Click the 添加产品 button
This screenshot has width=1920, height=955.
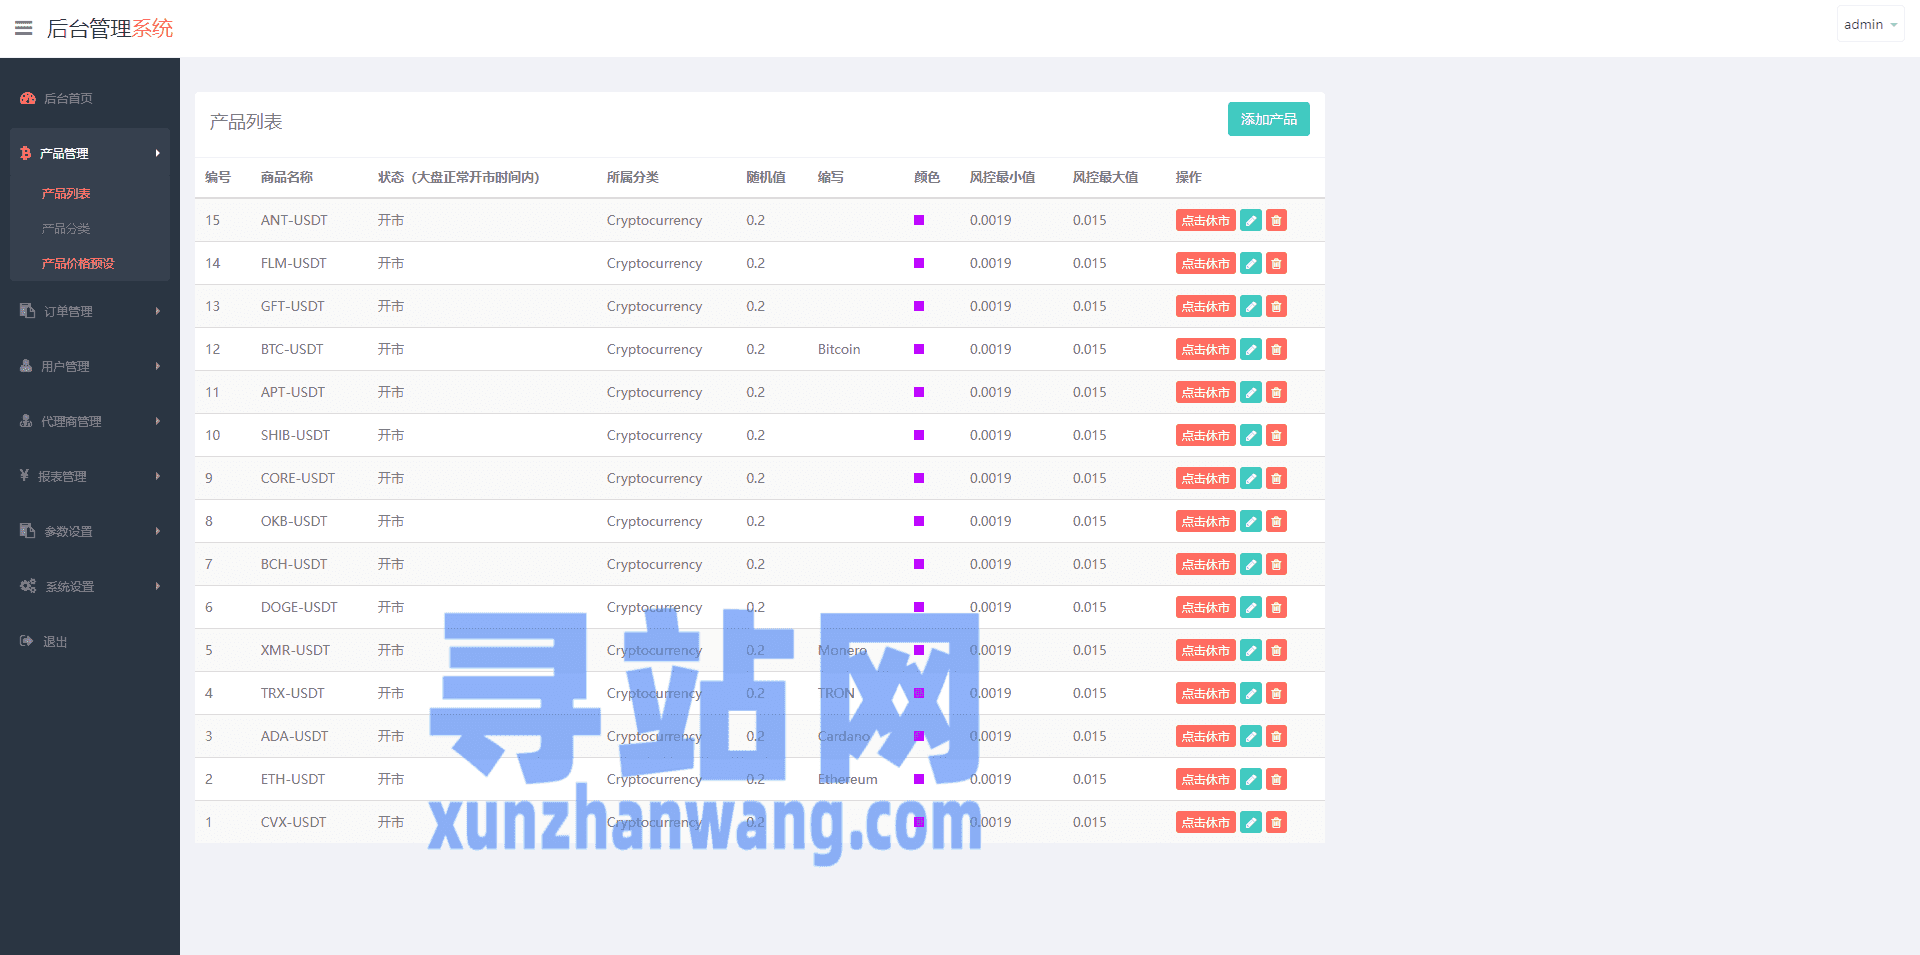point(1268,119)
